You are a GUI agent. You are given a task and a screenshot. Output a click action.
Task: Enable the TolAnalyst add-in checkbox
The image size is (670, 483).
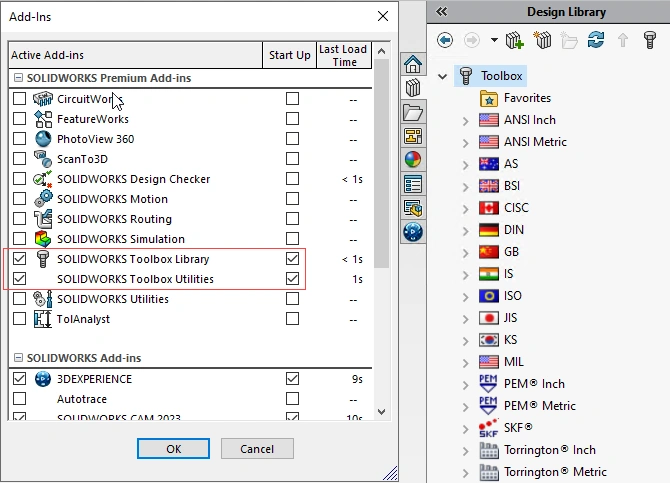(19, 319)
